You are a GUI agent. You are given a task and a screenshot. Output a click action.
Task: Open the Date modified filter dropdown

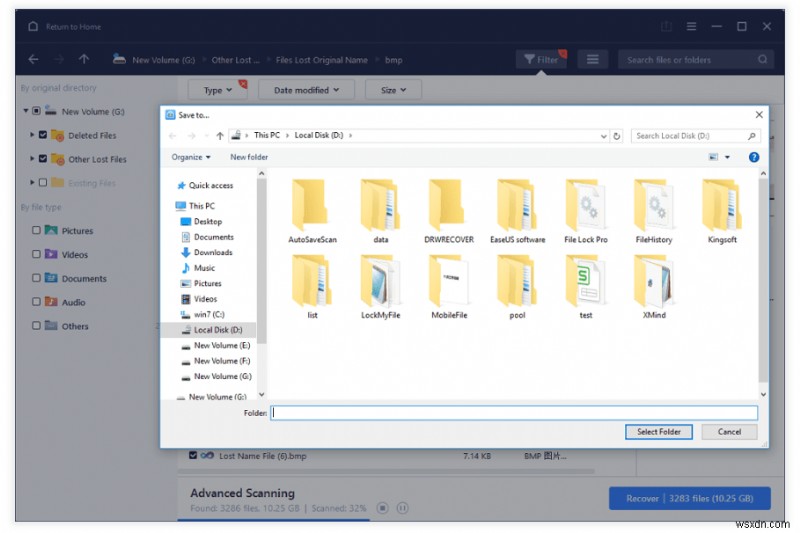[306, 90]
